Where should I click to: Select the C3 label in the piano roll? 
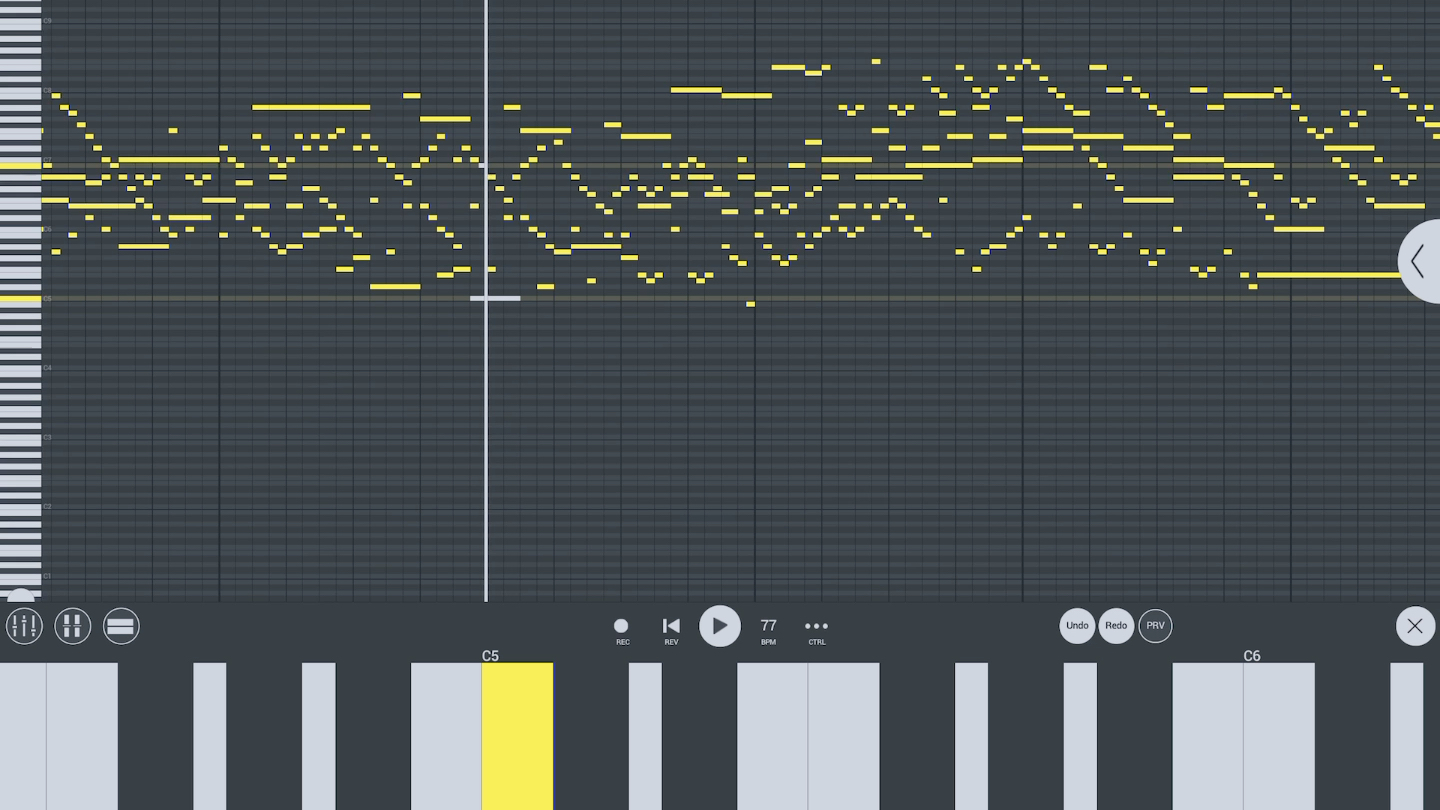tap(47, 437)
